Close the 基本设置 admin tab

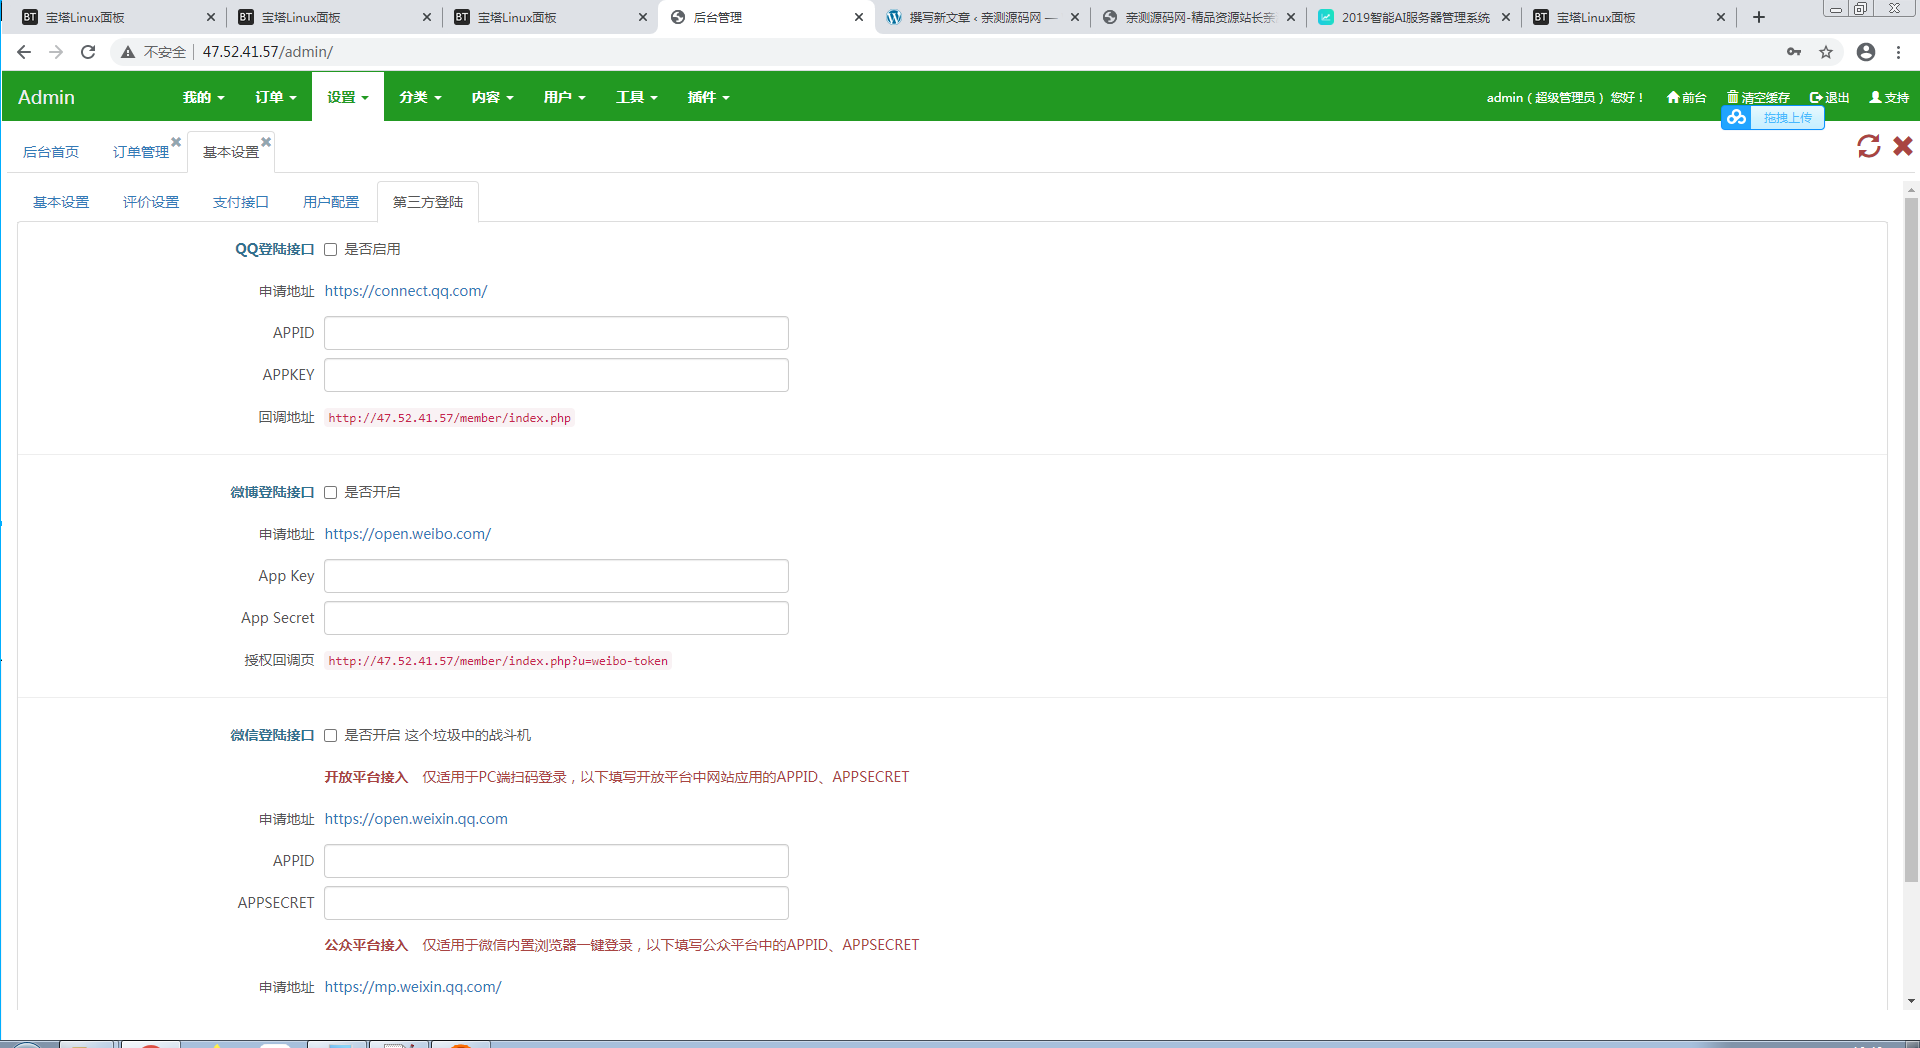tap(266, 141)
